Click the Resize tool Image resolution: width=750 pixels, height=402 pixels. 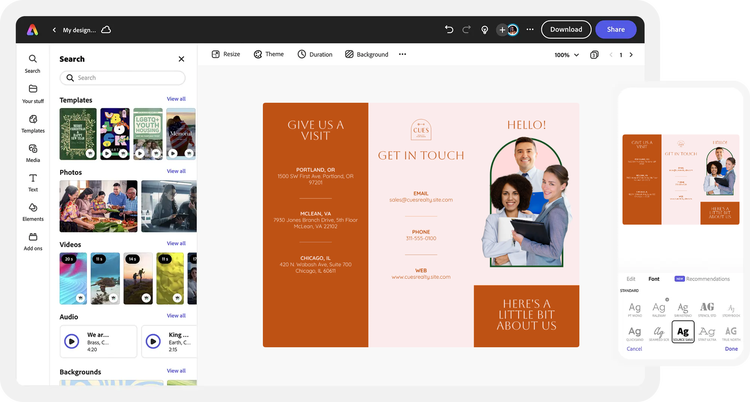(x=226, y=54)
